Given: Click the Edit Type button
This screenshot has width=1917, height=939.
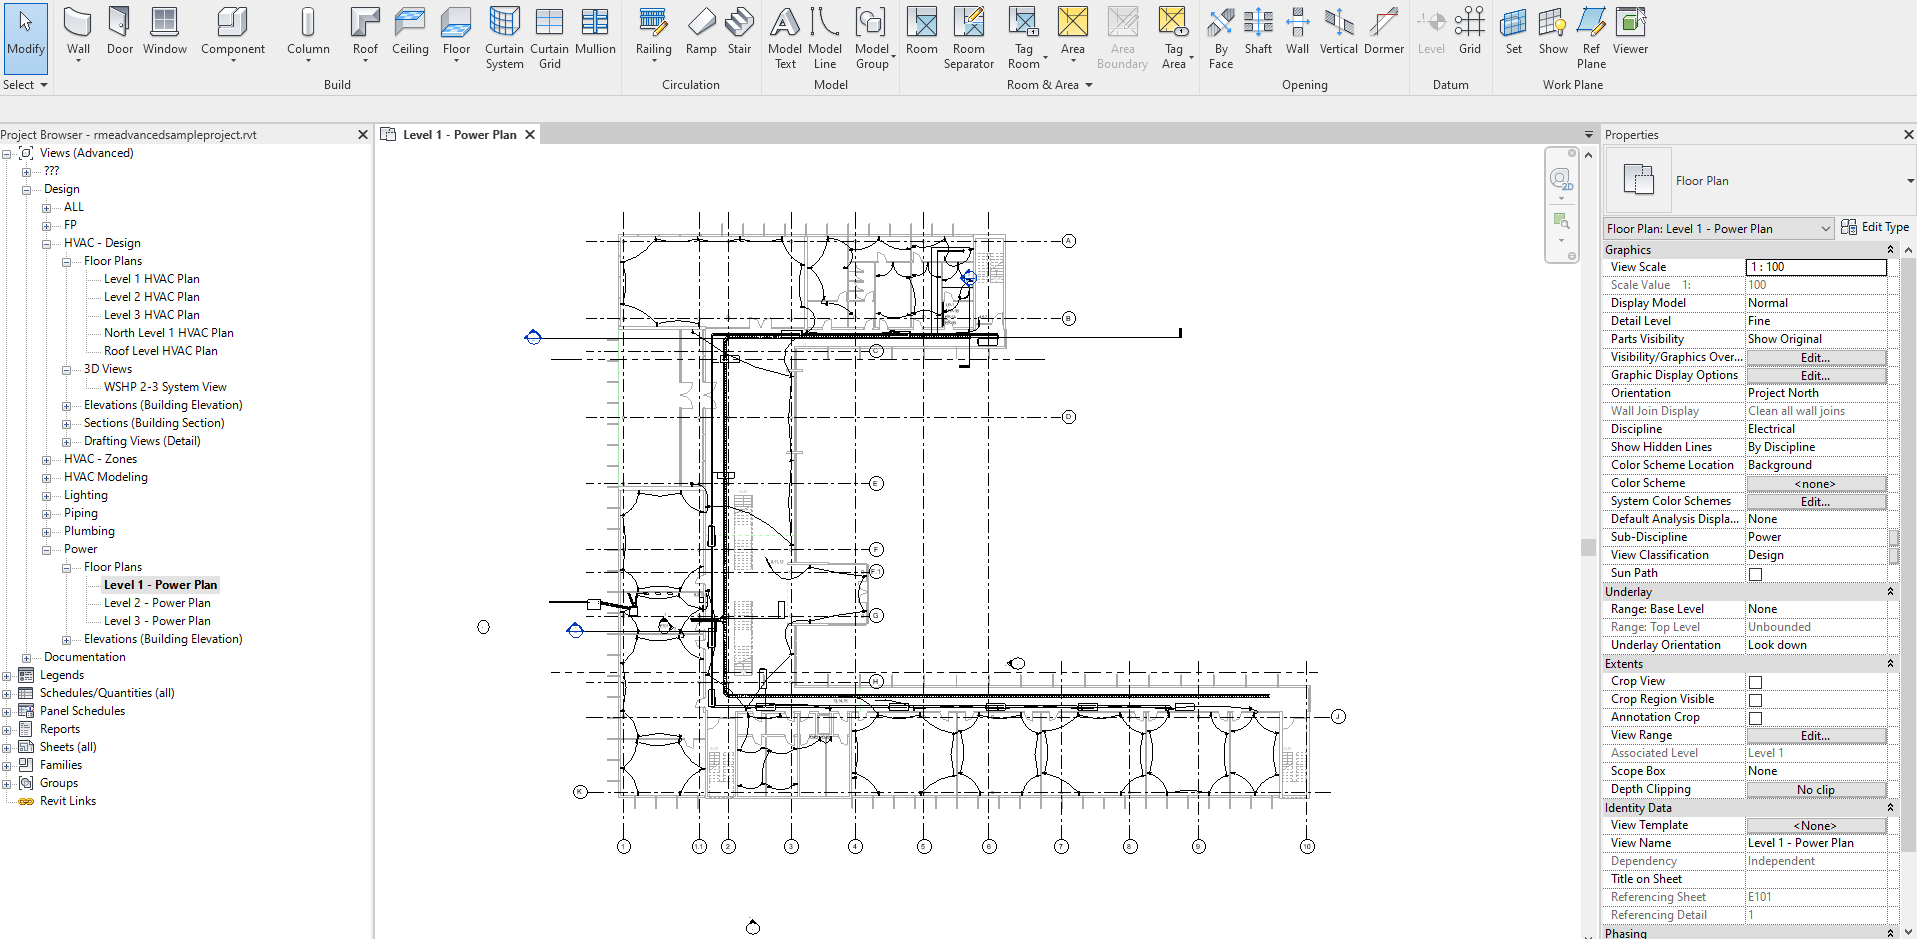Looking at the screenshot, I should (x=1875, y=228).
